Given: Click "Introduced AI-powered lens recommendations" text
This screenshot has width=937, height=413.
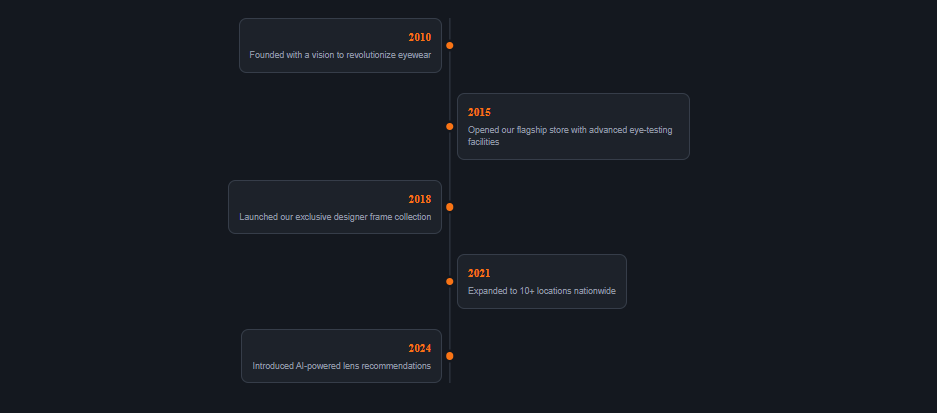Looking at the screenshot, I should tap(341, 366).
